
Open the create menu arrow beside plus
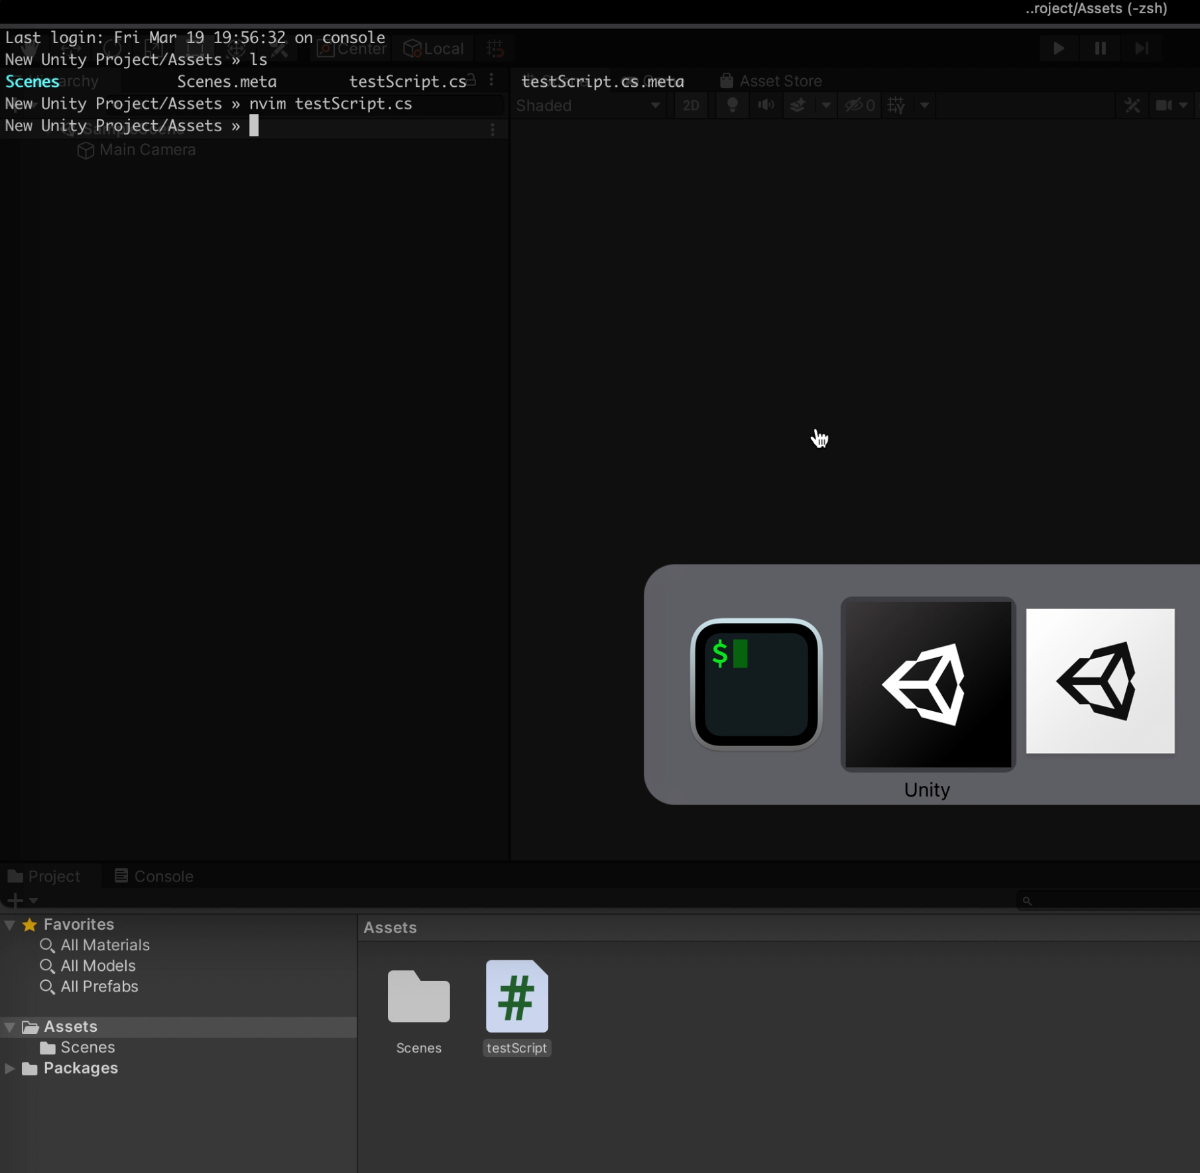coord(34,901)
